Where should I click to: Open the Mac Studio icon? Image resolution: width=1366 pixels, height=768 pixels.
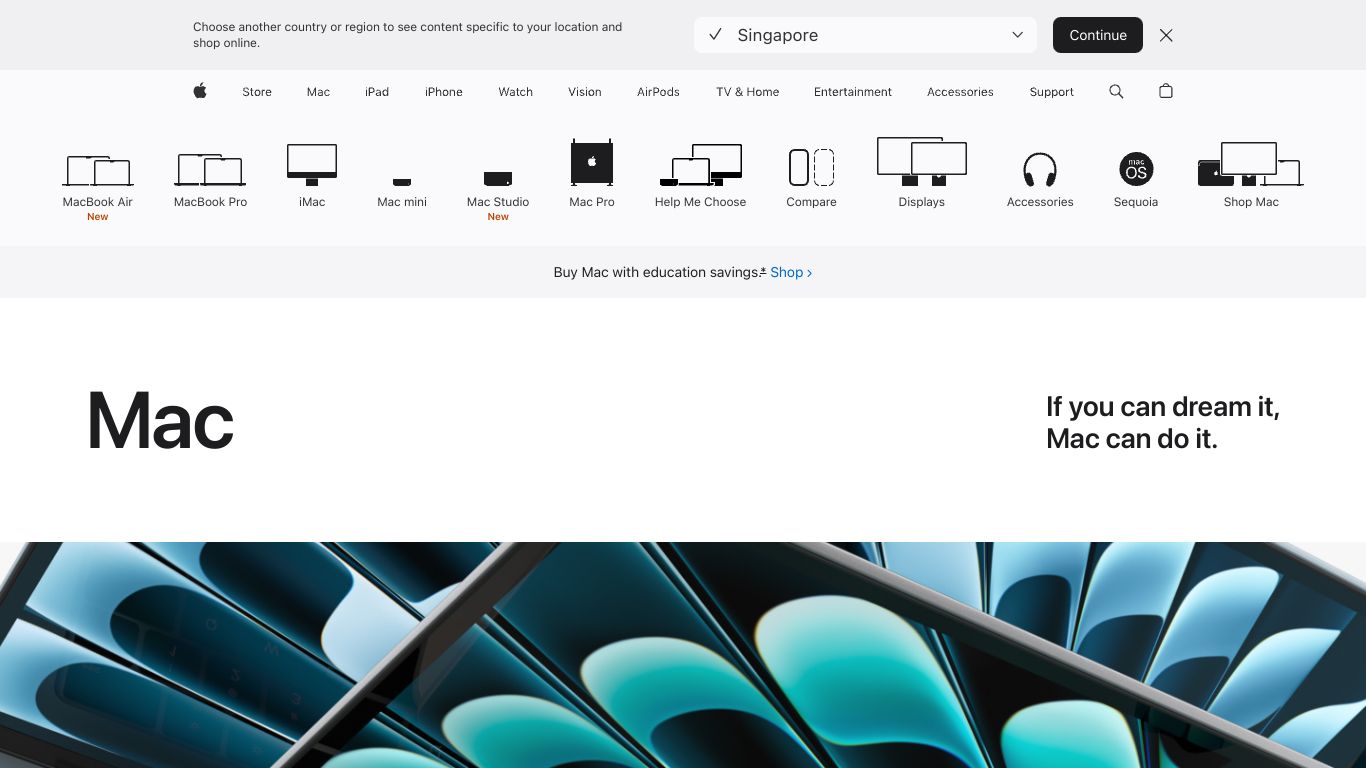click(x=498, y=179)
